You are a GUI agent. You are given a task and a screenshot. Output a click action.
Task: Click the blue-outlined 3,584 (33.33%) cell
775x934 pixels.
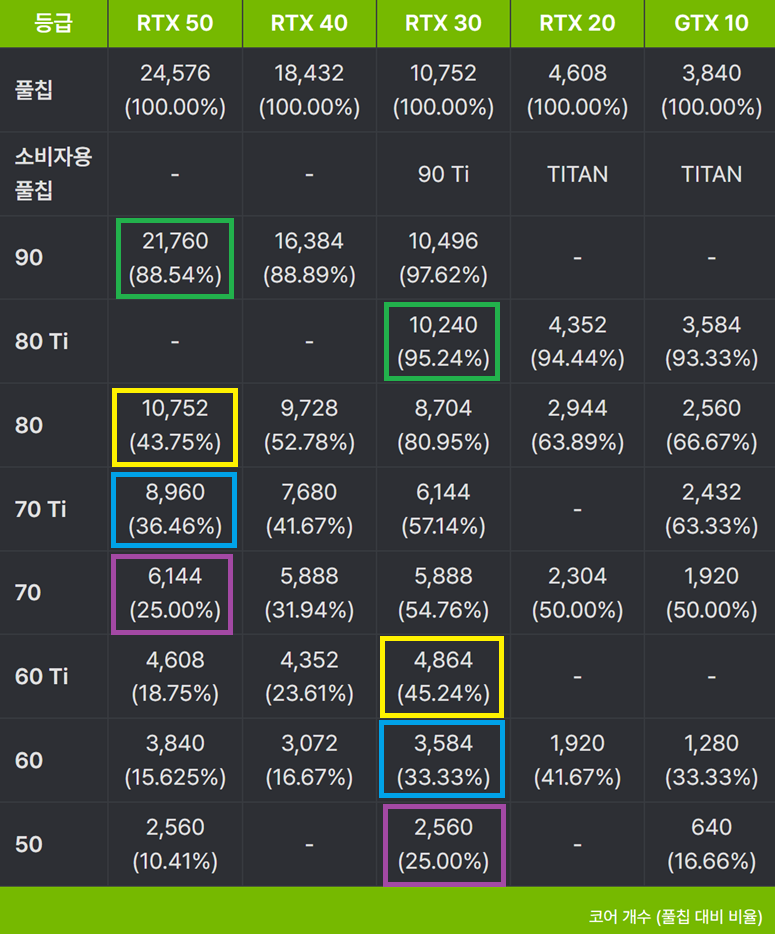point(443,760)
